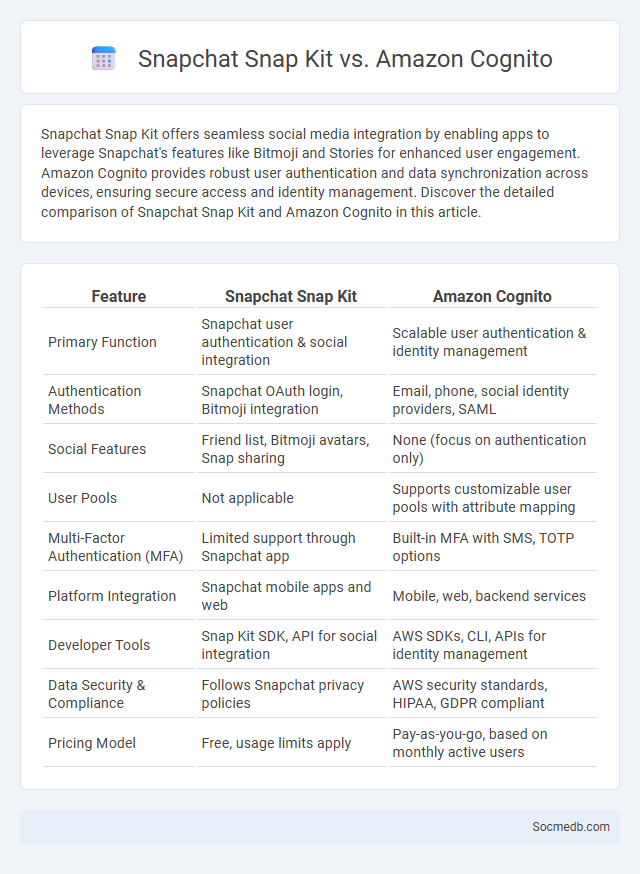Click the Developer Tools row label
Screen dimensions: 640x874
pyautogui.click(x=99, y=645)
